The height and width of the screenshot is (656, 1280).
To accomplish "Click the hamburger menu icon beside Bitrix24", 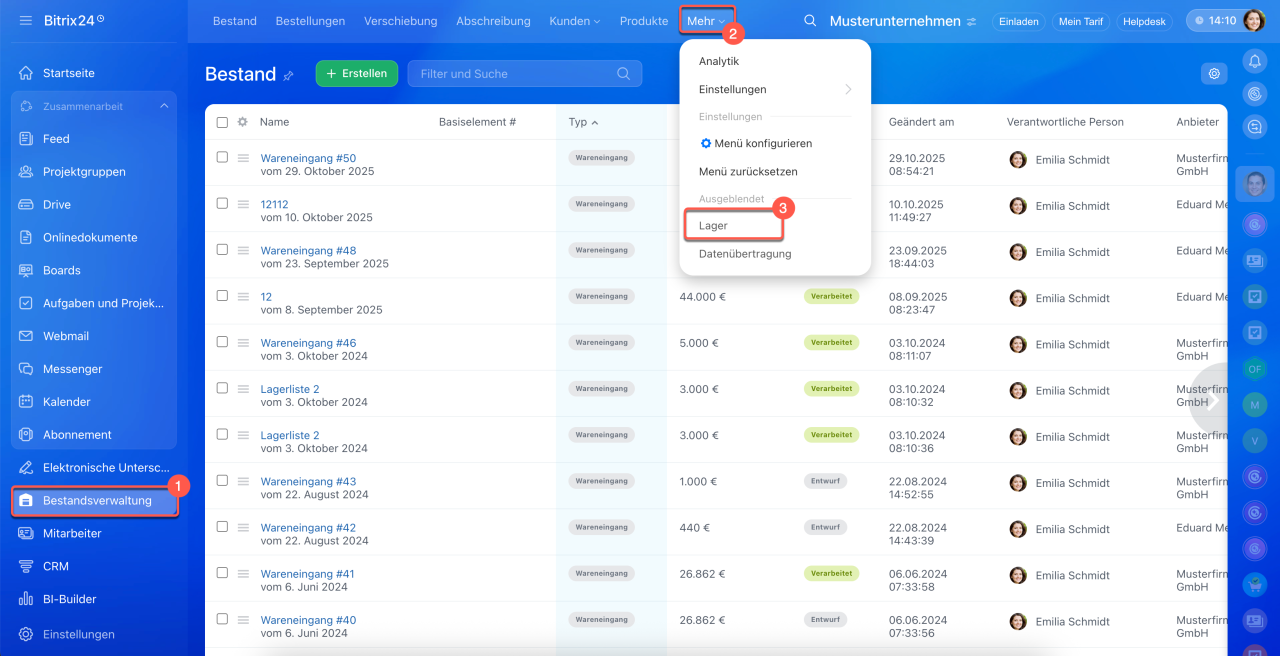I will point(25,20).
